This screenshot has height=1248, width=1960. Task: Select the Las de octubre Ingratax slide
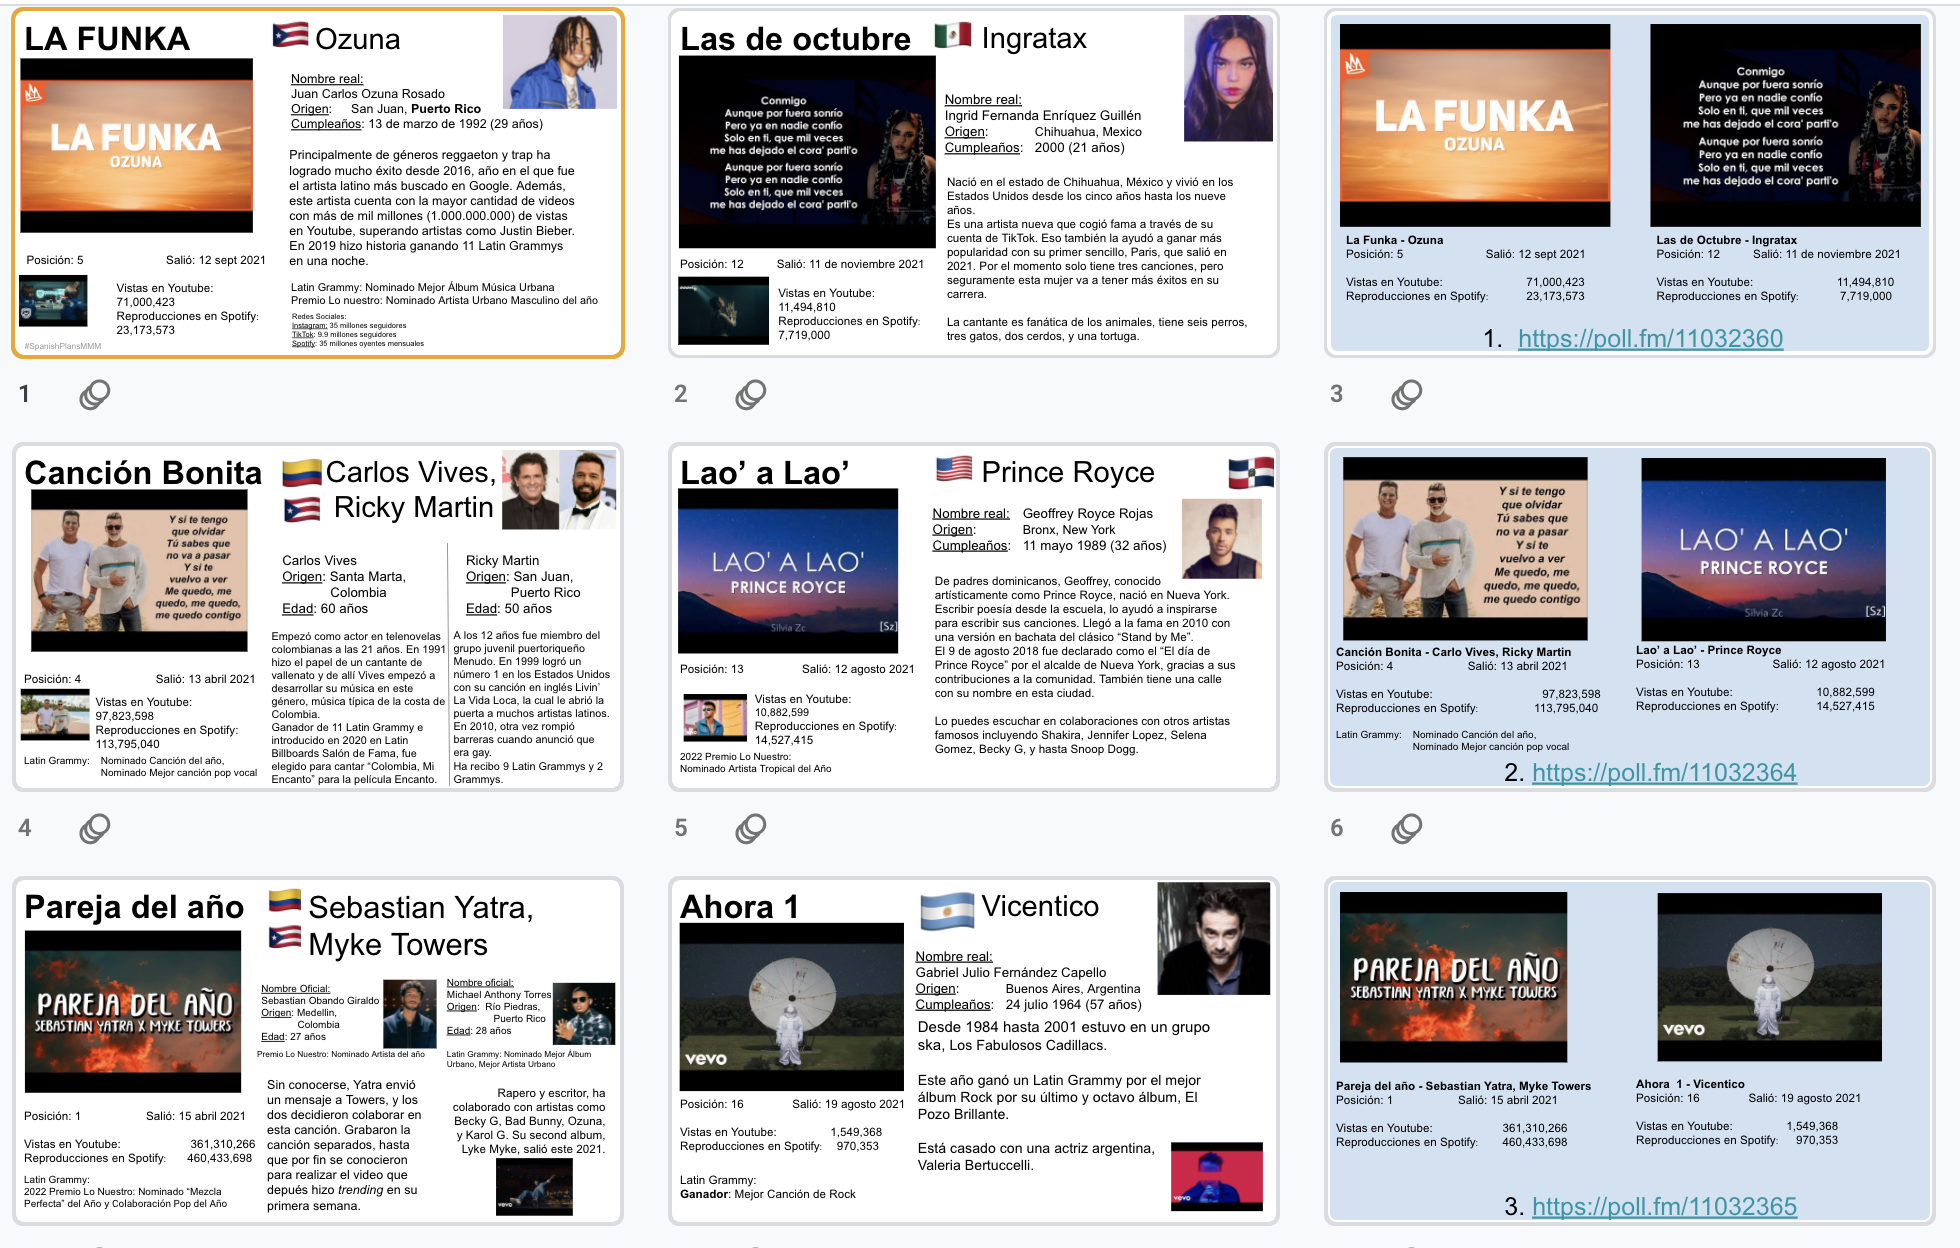(973, 183)
